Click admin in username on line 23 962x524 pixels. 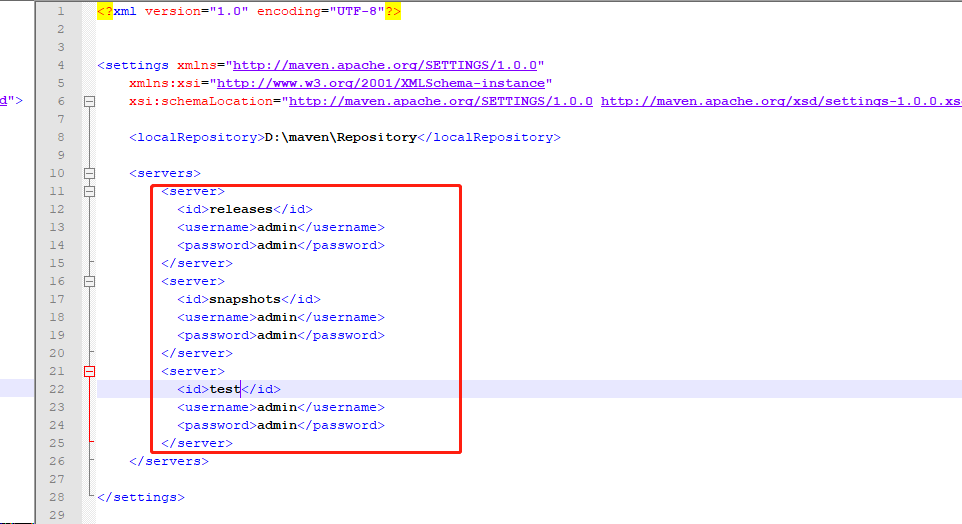coord(277,407)
